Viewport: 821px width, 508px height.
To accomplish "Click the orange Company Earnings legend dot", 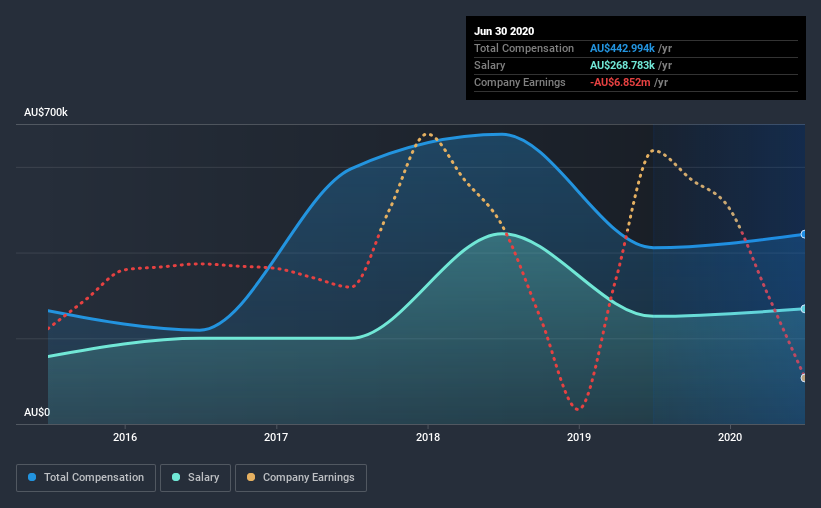I will [251, 477].
